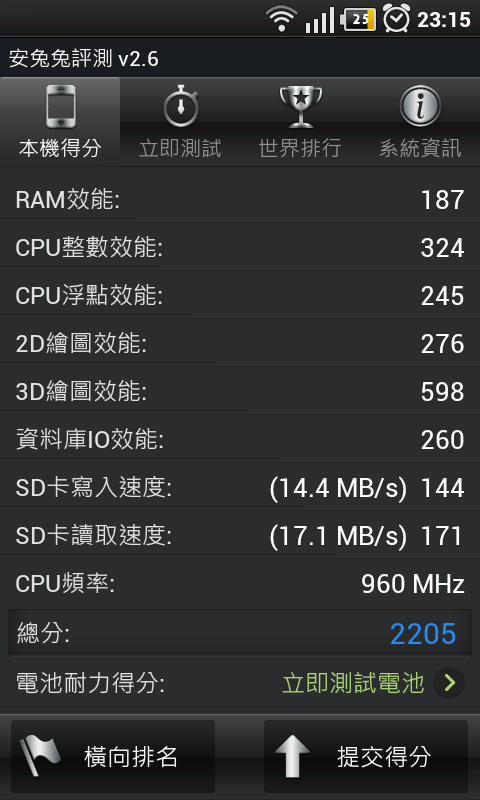Tap the stopwatch icon for 立即測試
The image size is (480, 800).
tap(180, 107)
